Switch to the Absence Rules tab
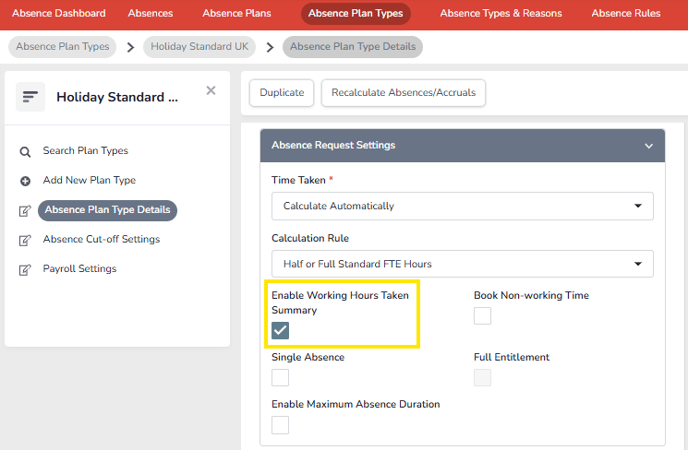 (x=626, y=13)
